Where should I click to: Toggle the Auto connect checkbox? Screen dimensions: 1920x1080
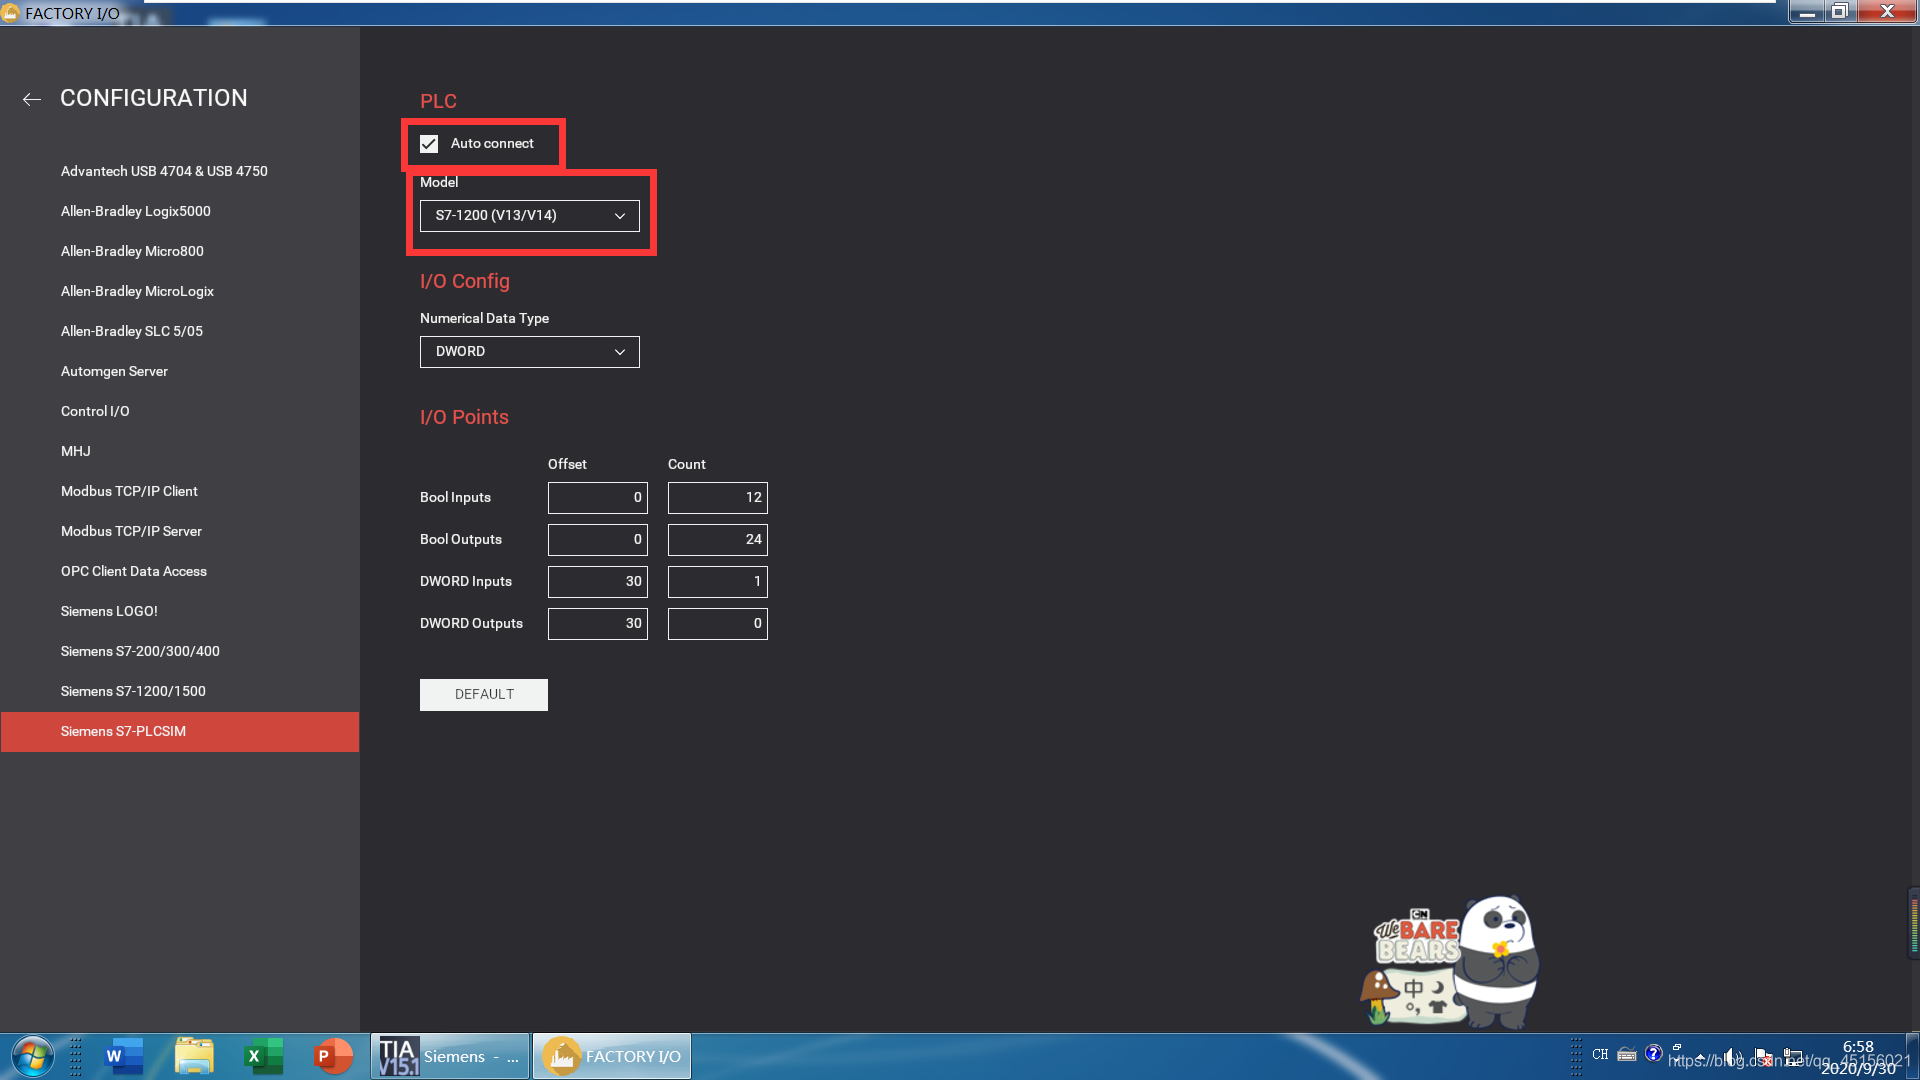pyautogui.click(x=429, y=144)
